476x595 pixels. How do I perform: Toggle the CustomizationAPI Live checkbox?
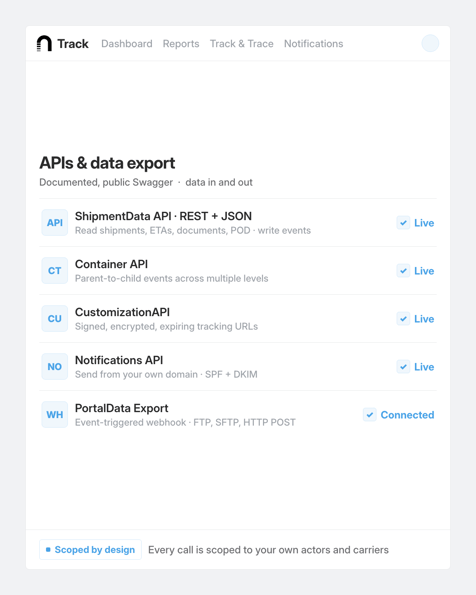tap(403, 319)
